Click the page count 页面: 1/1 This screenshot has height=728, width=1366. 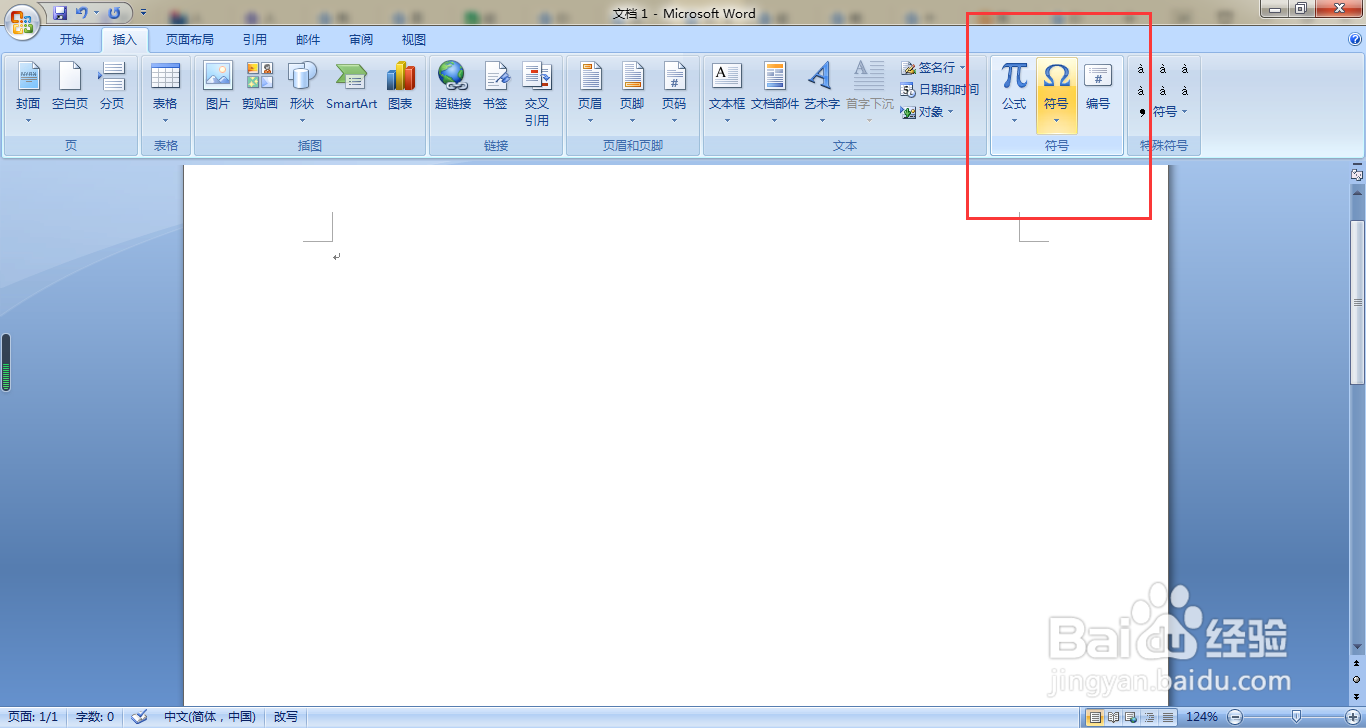pos(34,717)
